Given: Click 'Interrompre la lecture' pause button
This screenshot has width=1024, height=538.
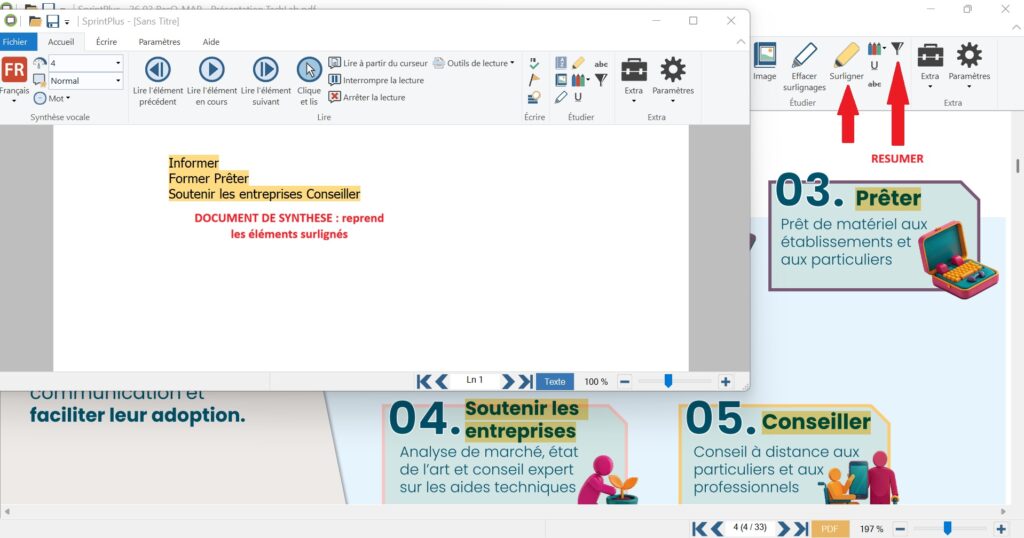Looking at the screenshot, I should coord(335,80).
